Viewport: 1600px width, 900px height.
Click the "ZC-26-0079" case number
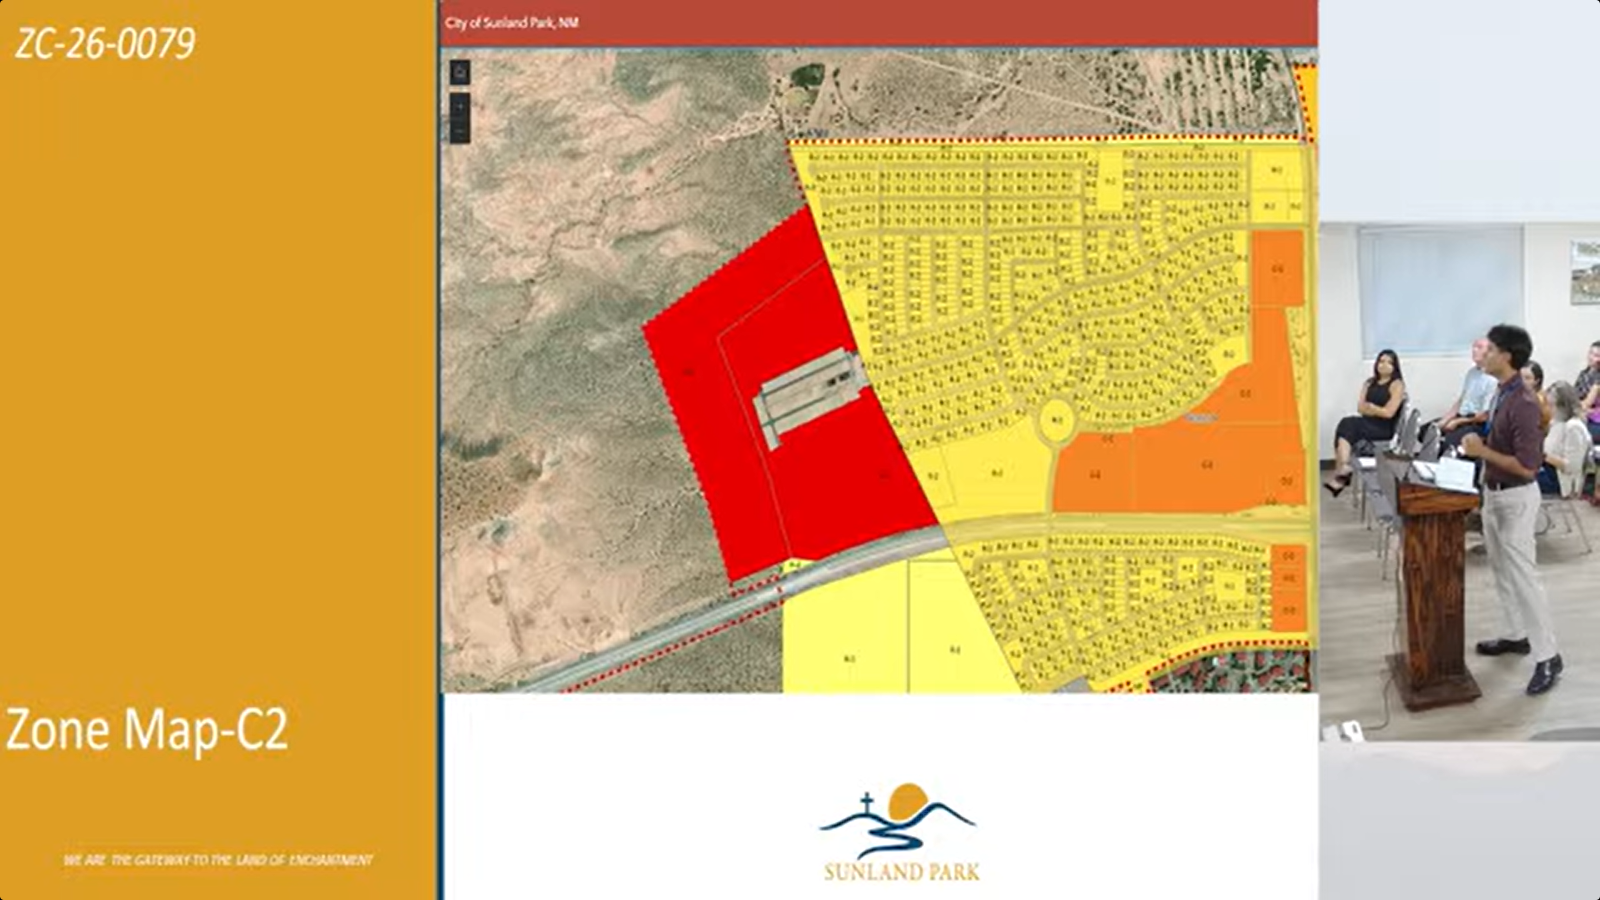(x=105, y=43)
